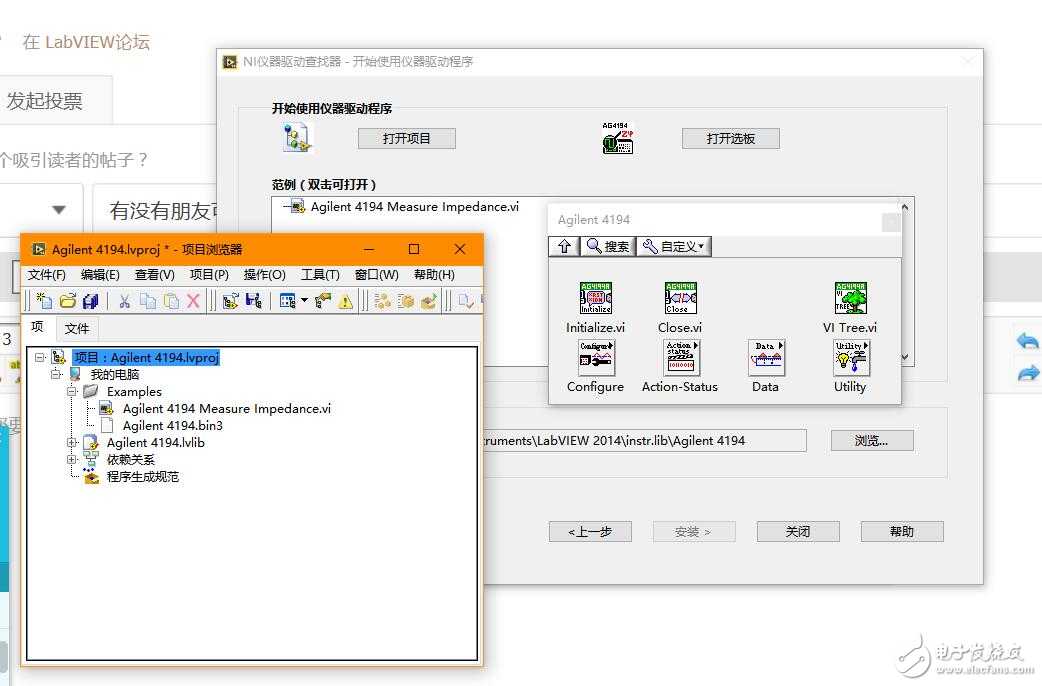
Task: Expand the 依赖关系 node
Action: click(72, 459)
